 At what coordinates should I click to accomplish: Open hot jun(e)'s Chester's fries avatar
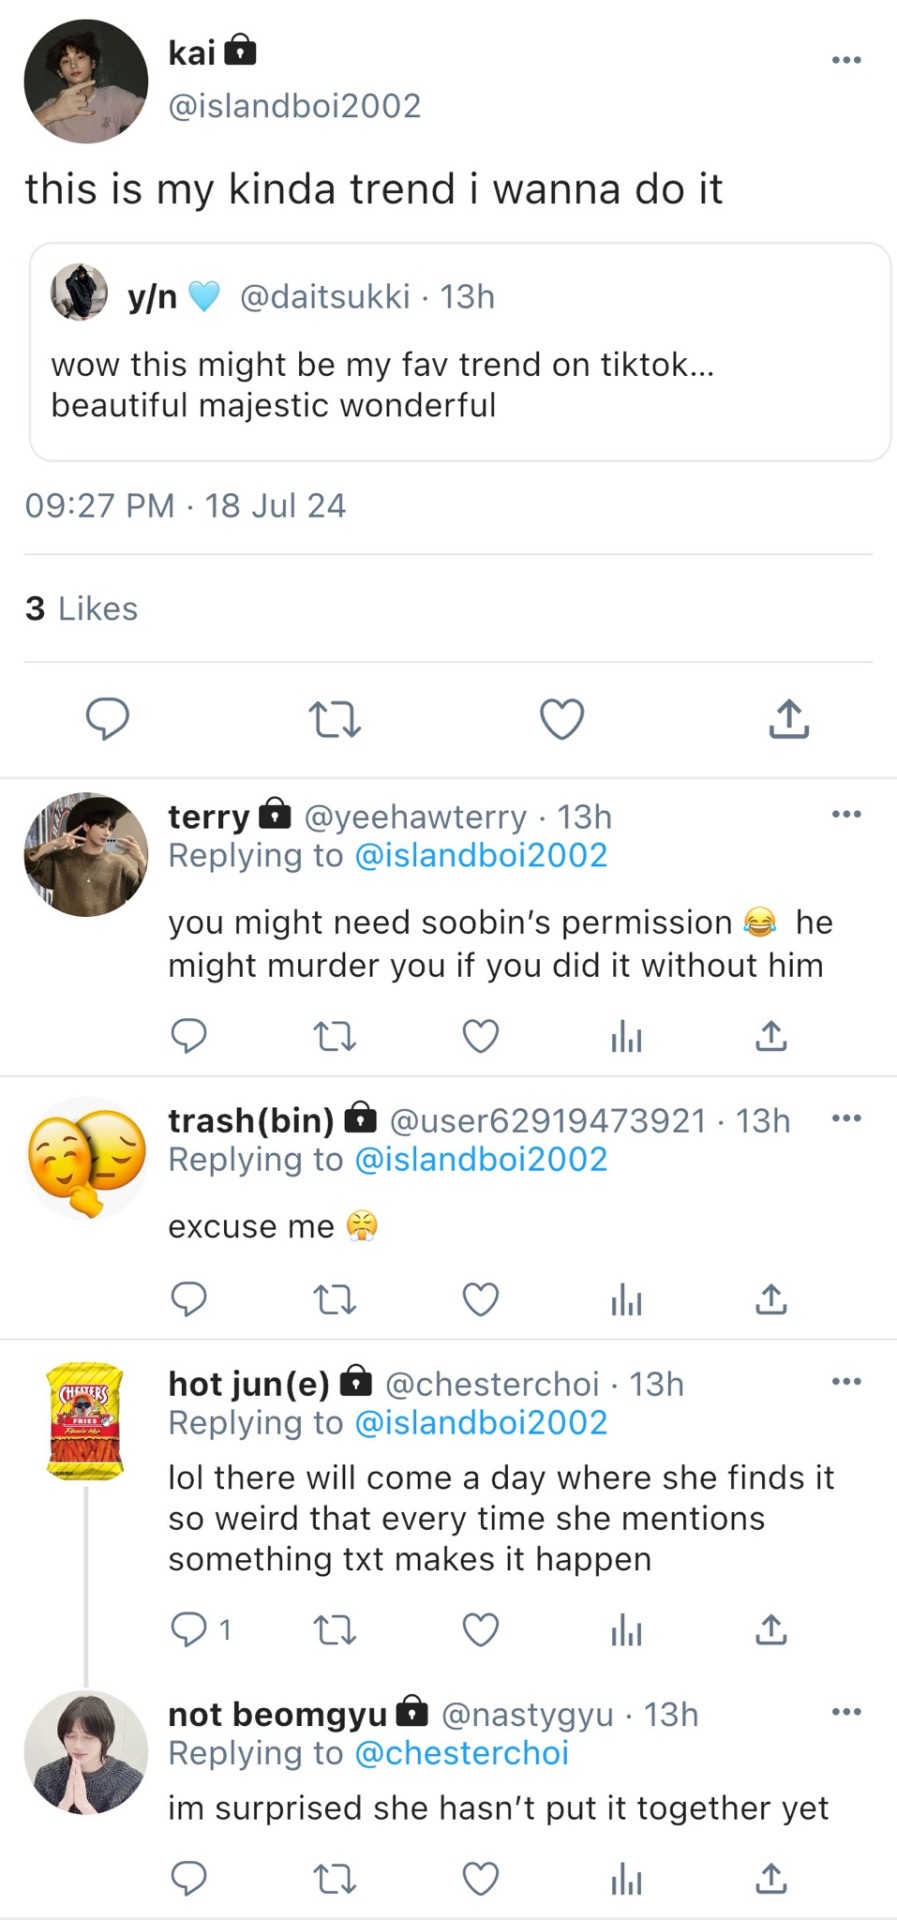coord(86,1420)
